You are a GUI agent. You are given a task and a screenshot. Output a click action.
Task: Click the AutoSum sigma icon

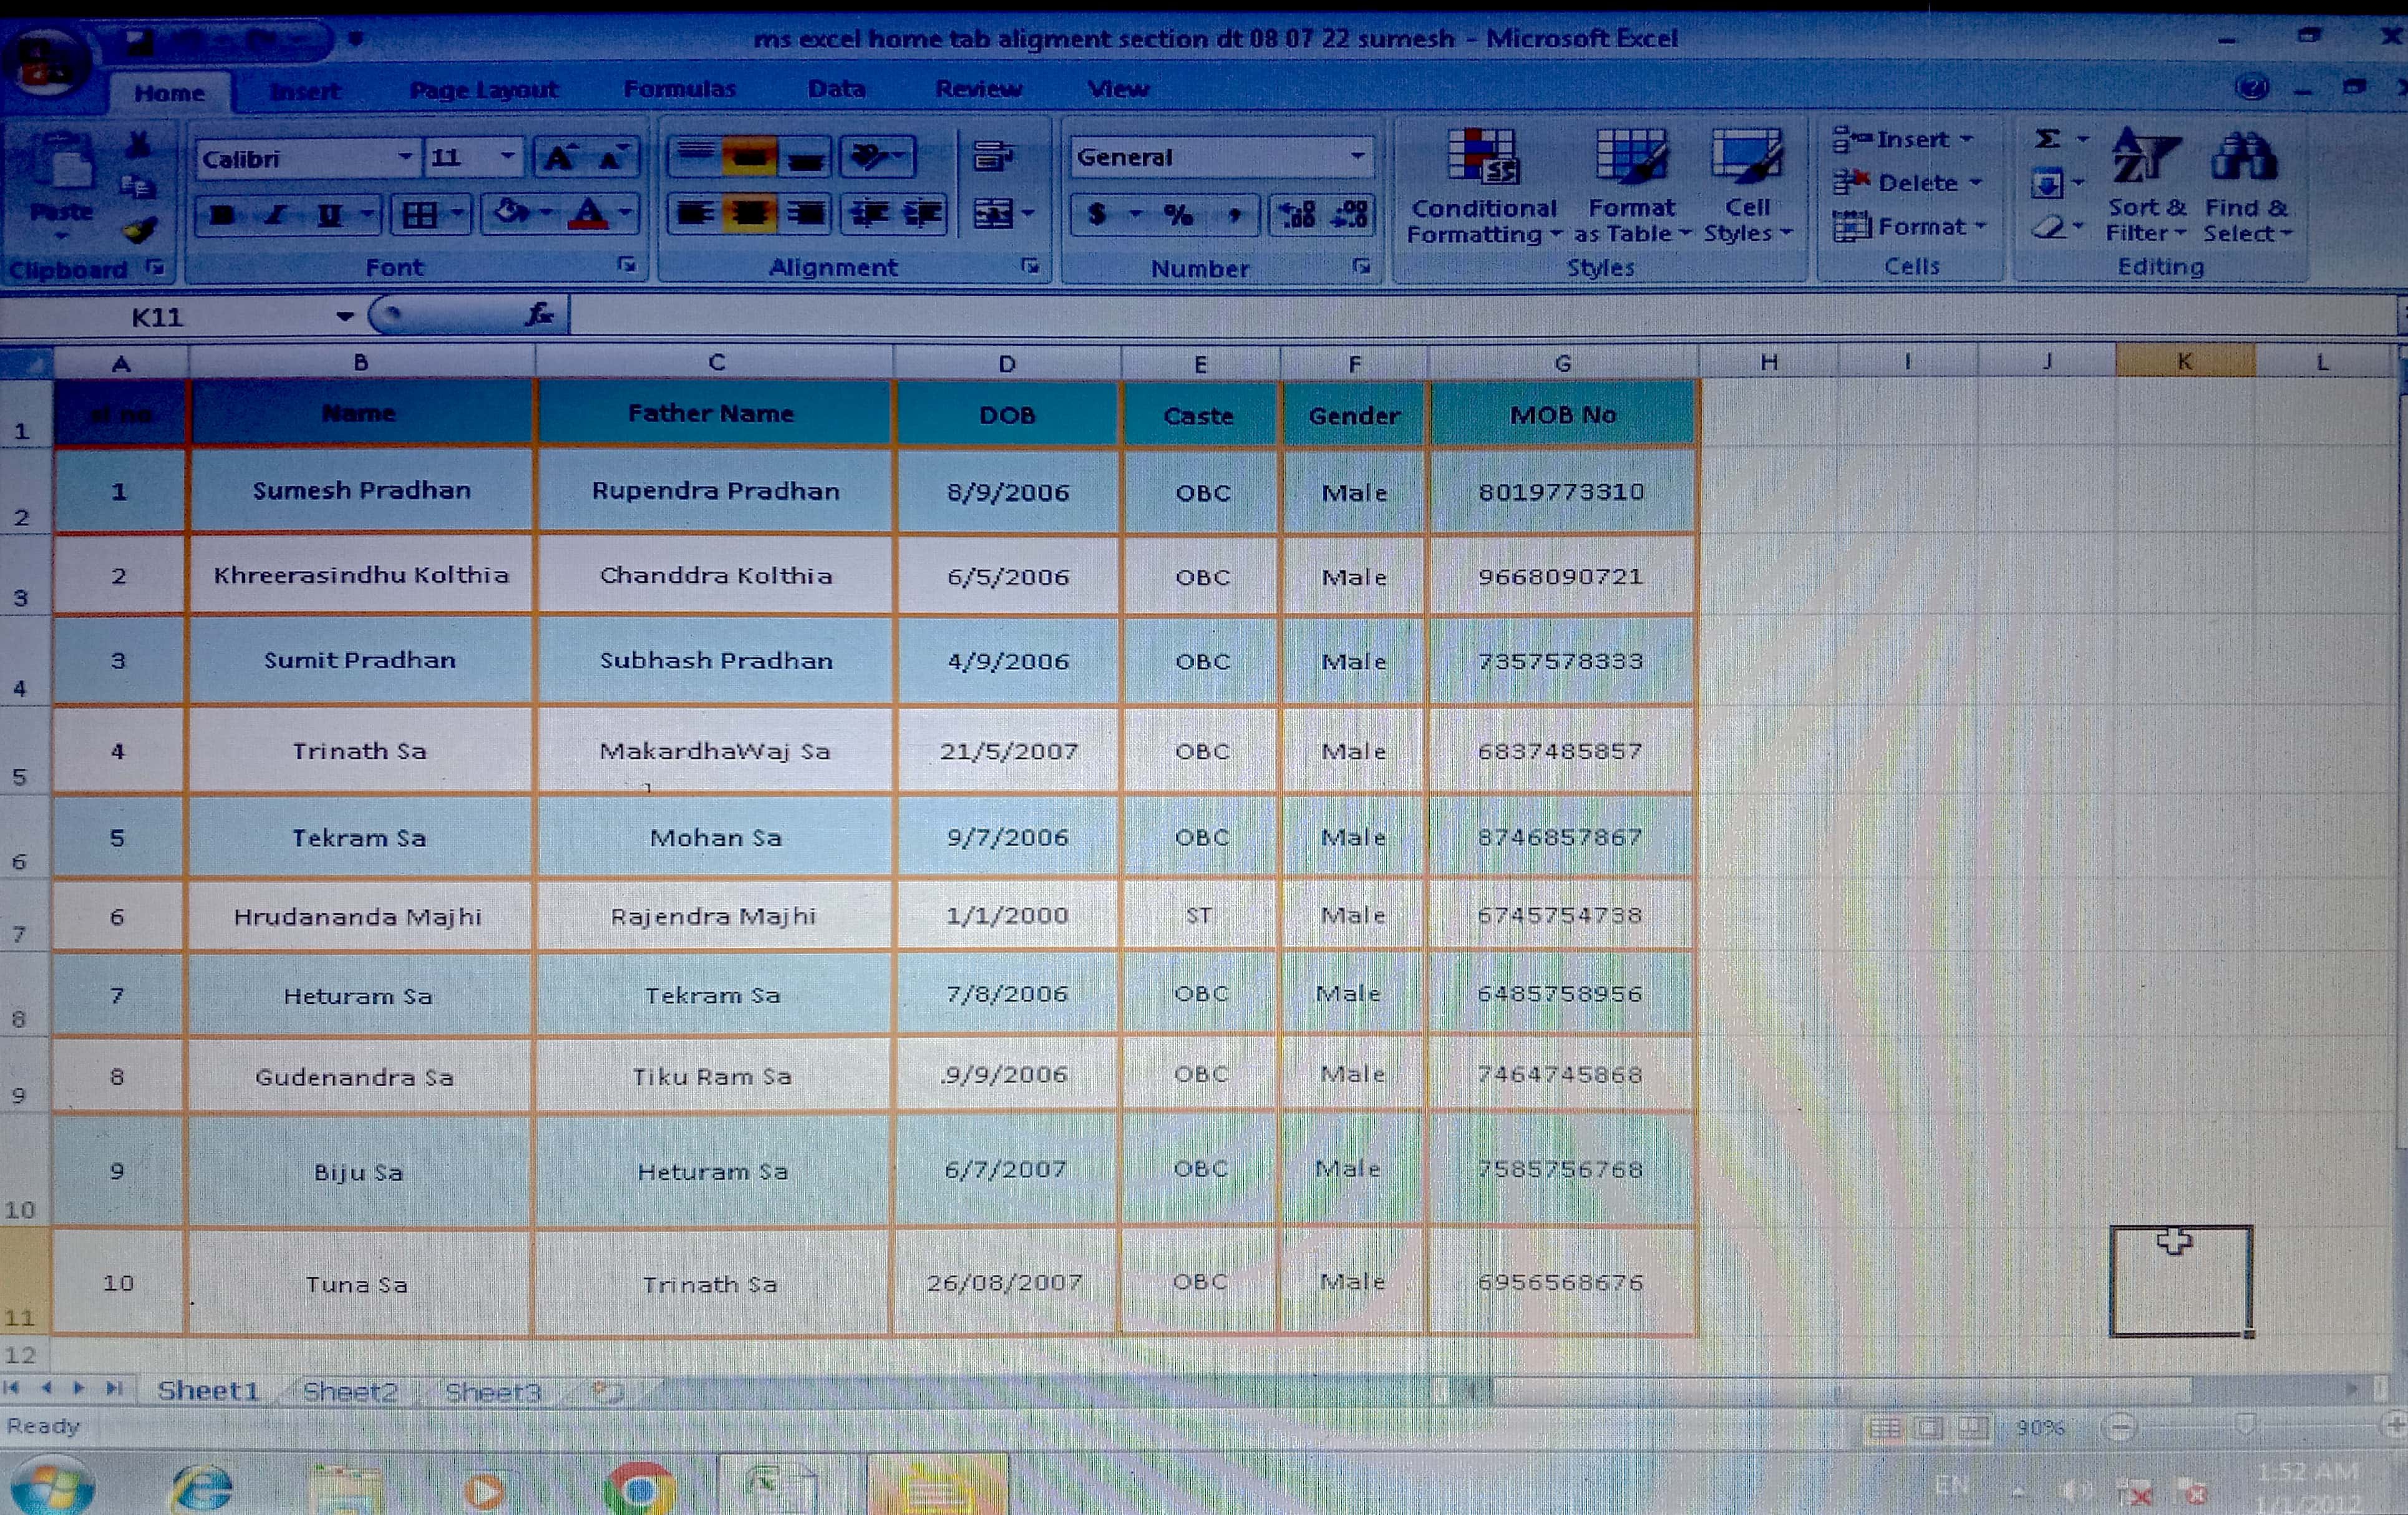pyautogui.click(x=2047, y=139)
